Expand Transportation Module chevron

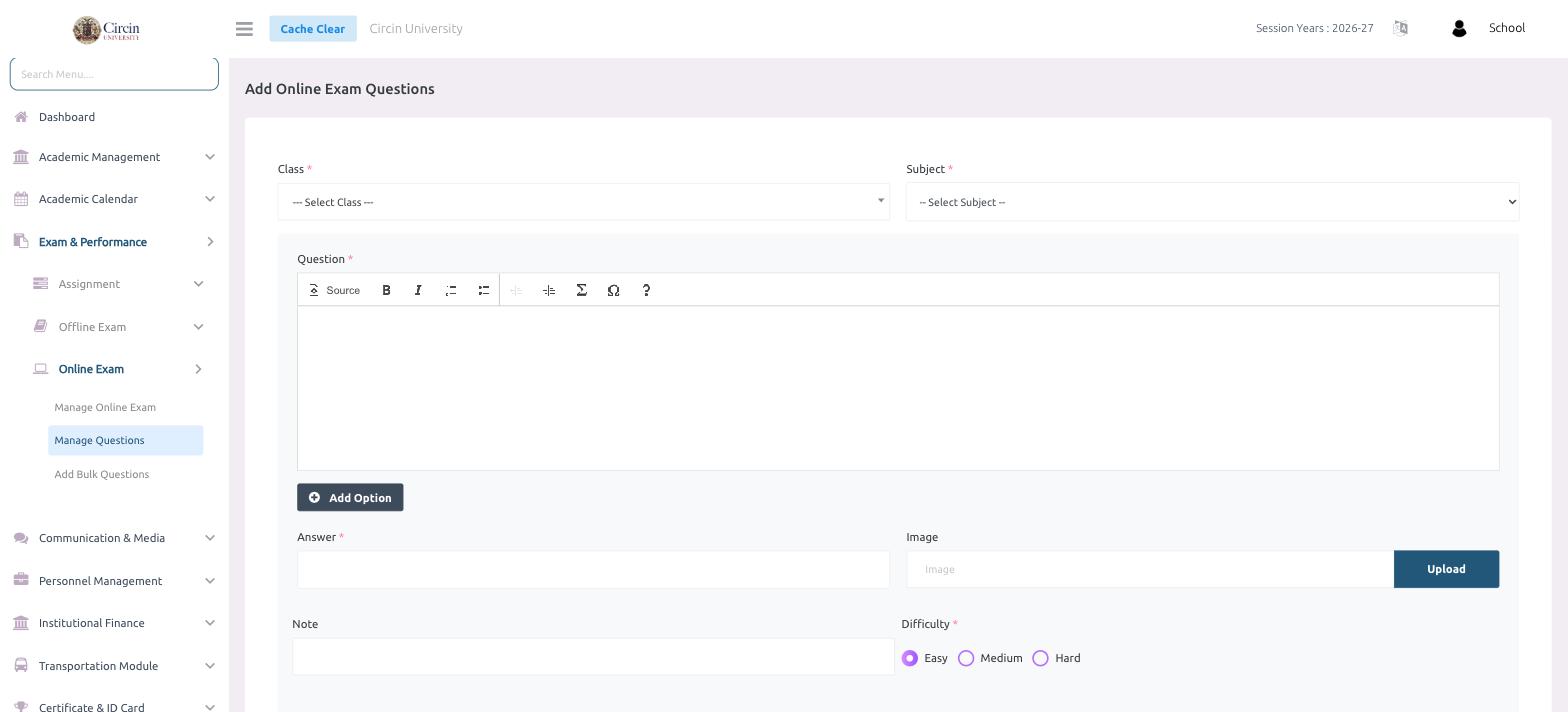pos(209,666)
